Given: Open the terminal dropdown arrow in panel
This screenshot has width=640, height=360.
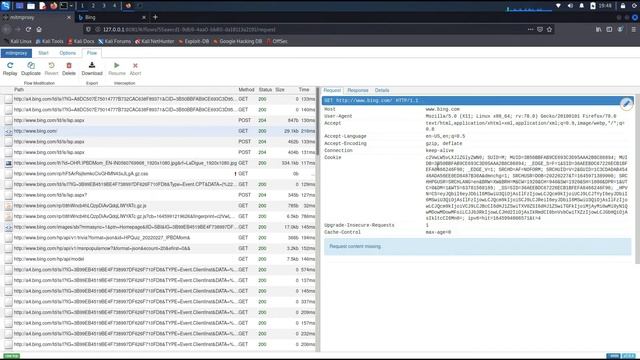Looking at the screenshot, I should 71,6.
